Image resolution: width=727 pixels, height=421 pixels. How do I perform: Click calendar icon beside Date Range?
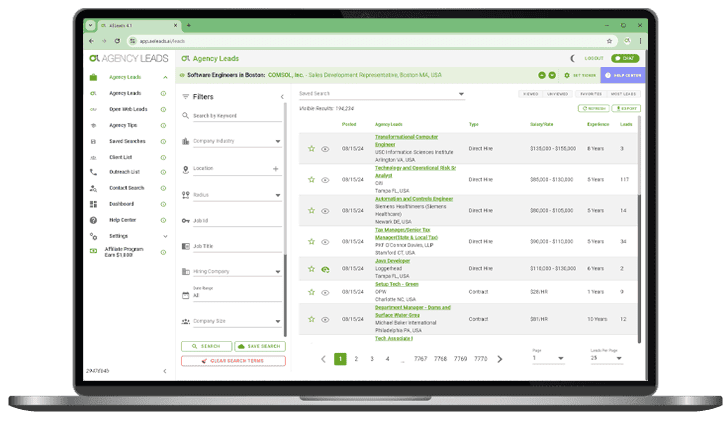click(185, 295)
